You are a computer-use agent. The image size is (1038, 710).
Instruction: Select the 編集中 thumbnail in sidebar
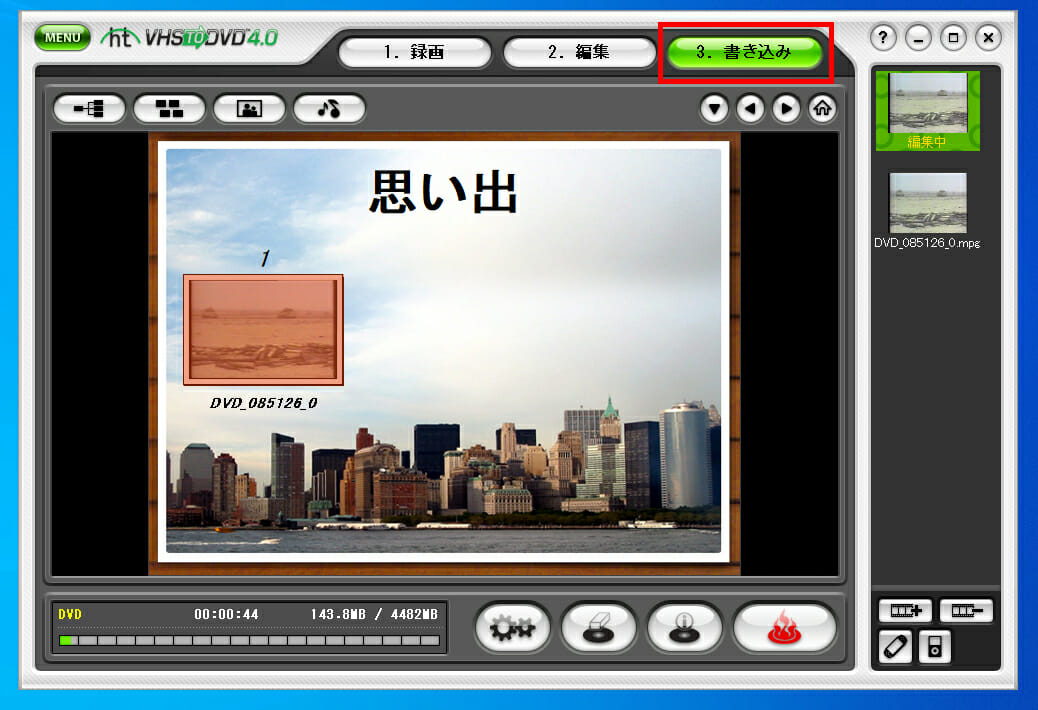tap(927, 111)
